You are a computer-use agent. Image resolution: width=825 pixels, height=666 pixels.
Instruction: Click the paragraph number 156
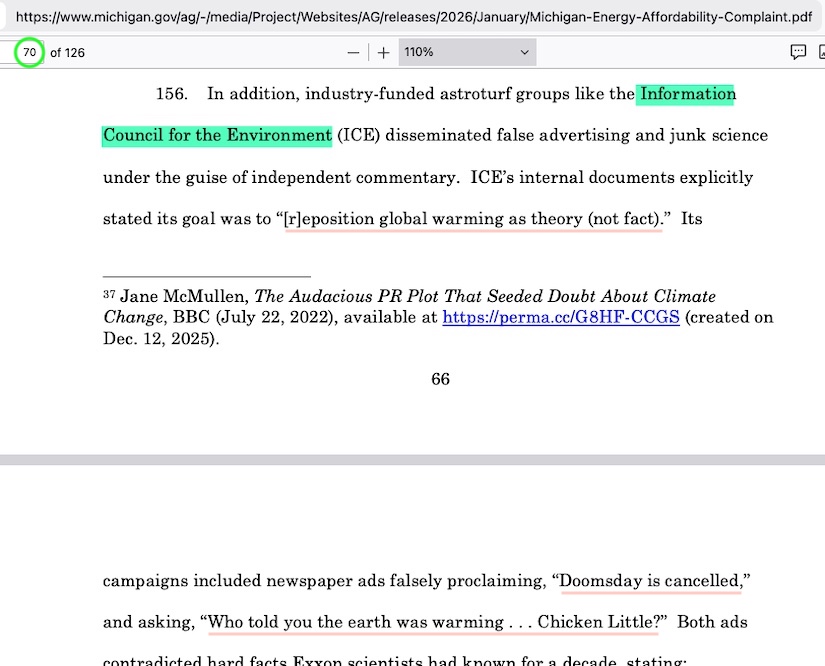pyautogui.click(x=171, y=94)
